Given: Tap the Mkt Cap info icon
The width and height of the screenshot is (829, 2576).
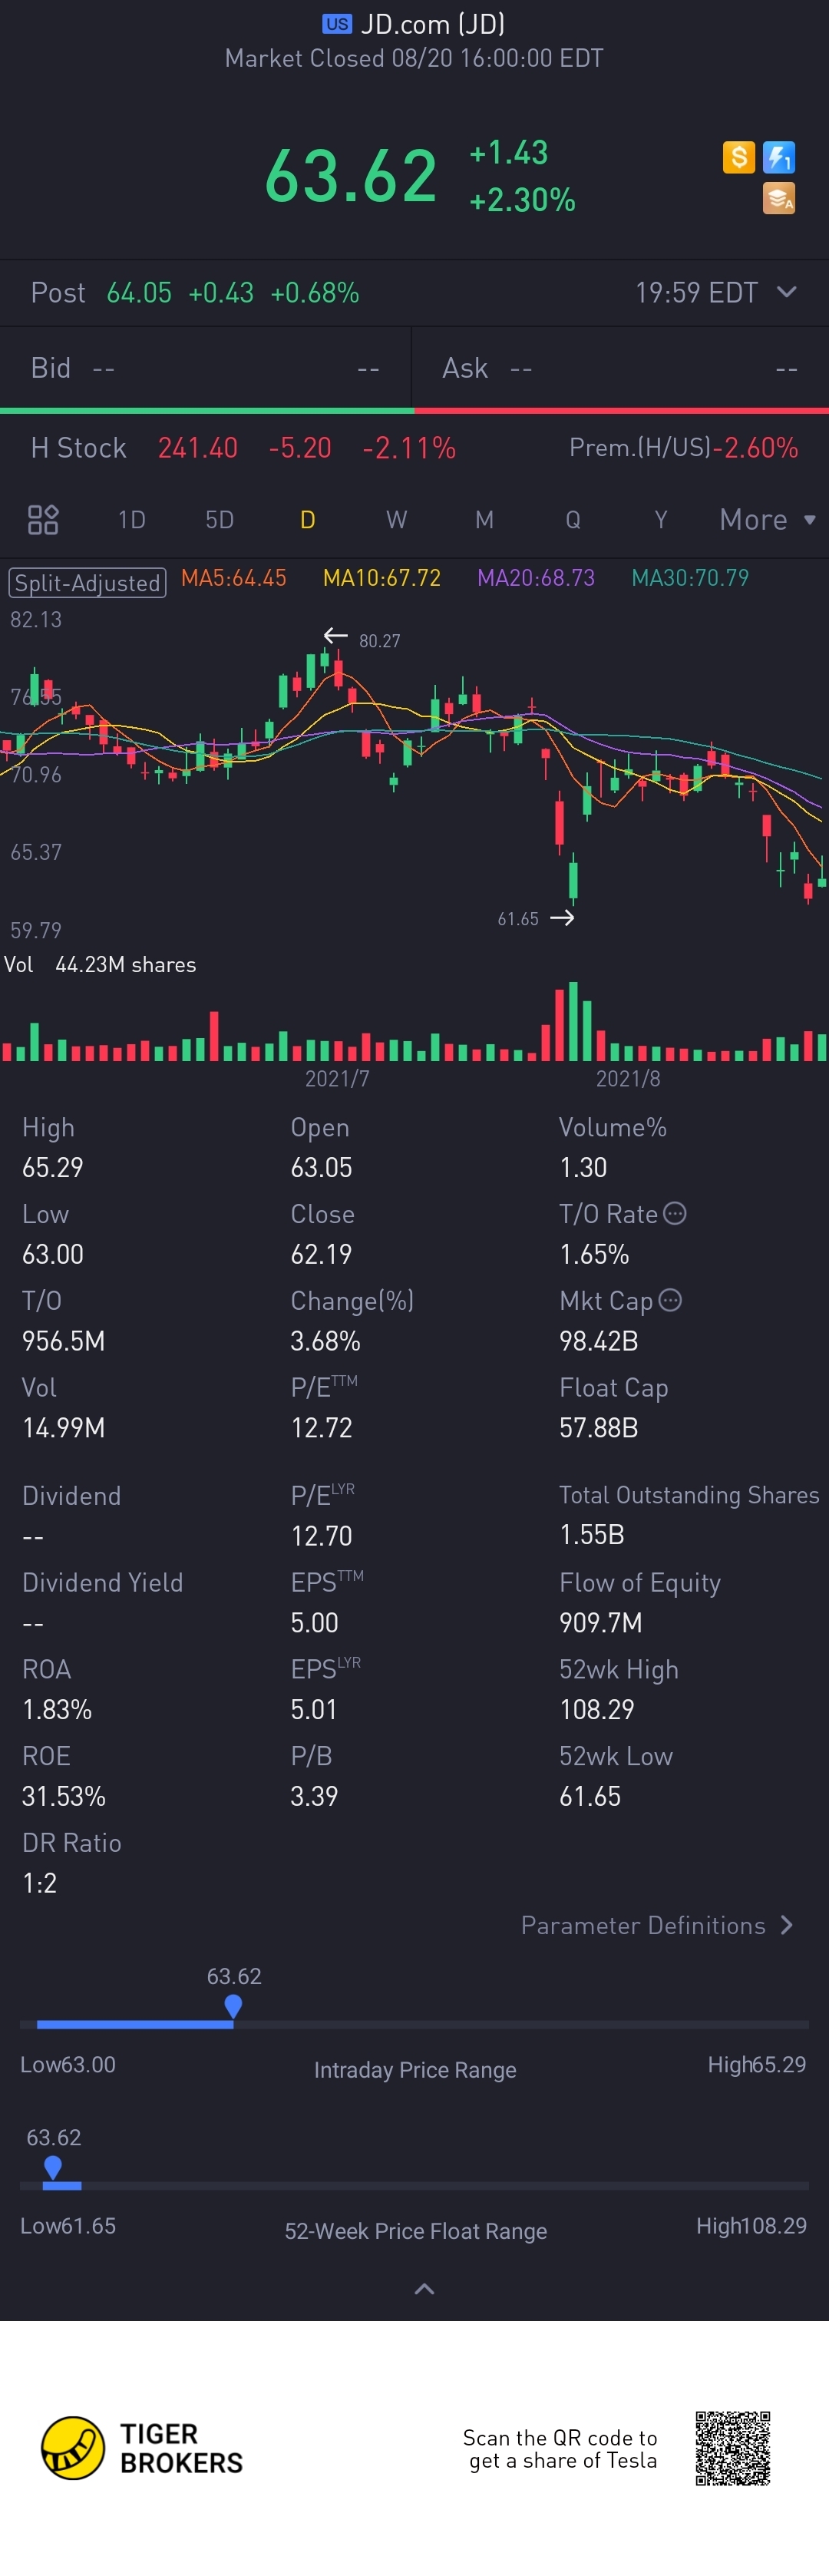Looking at the screenshot, I should (x=671, y=1300).
